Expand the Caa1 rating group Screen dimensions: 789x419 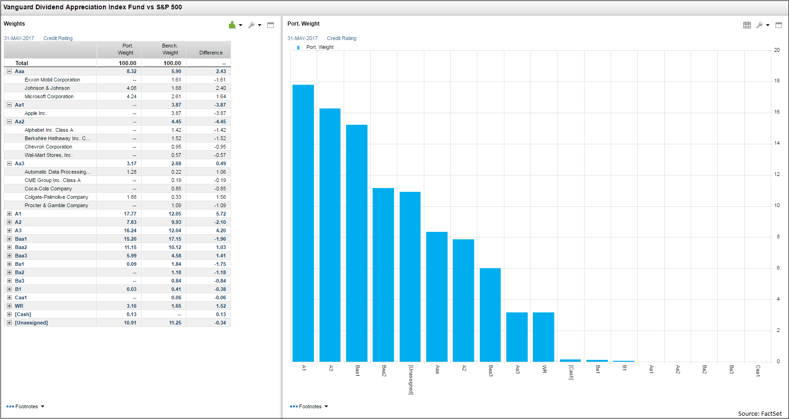[9, 297]
